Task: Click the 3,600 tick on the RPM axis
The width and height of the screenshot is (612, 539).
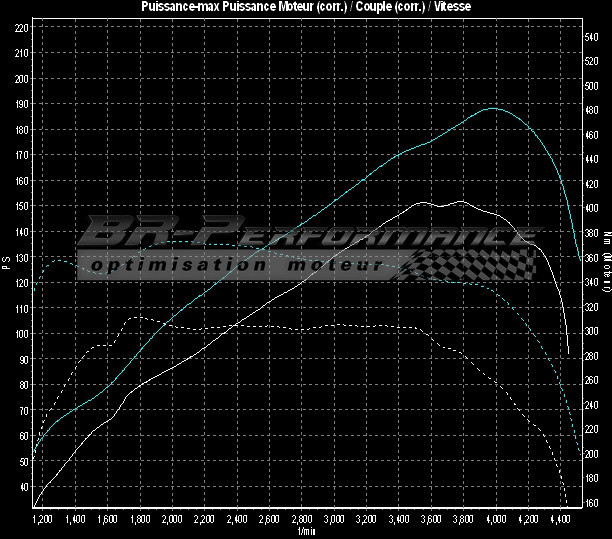Action: point(432,520)
